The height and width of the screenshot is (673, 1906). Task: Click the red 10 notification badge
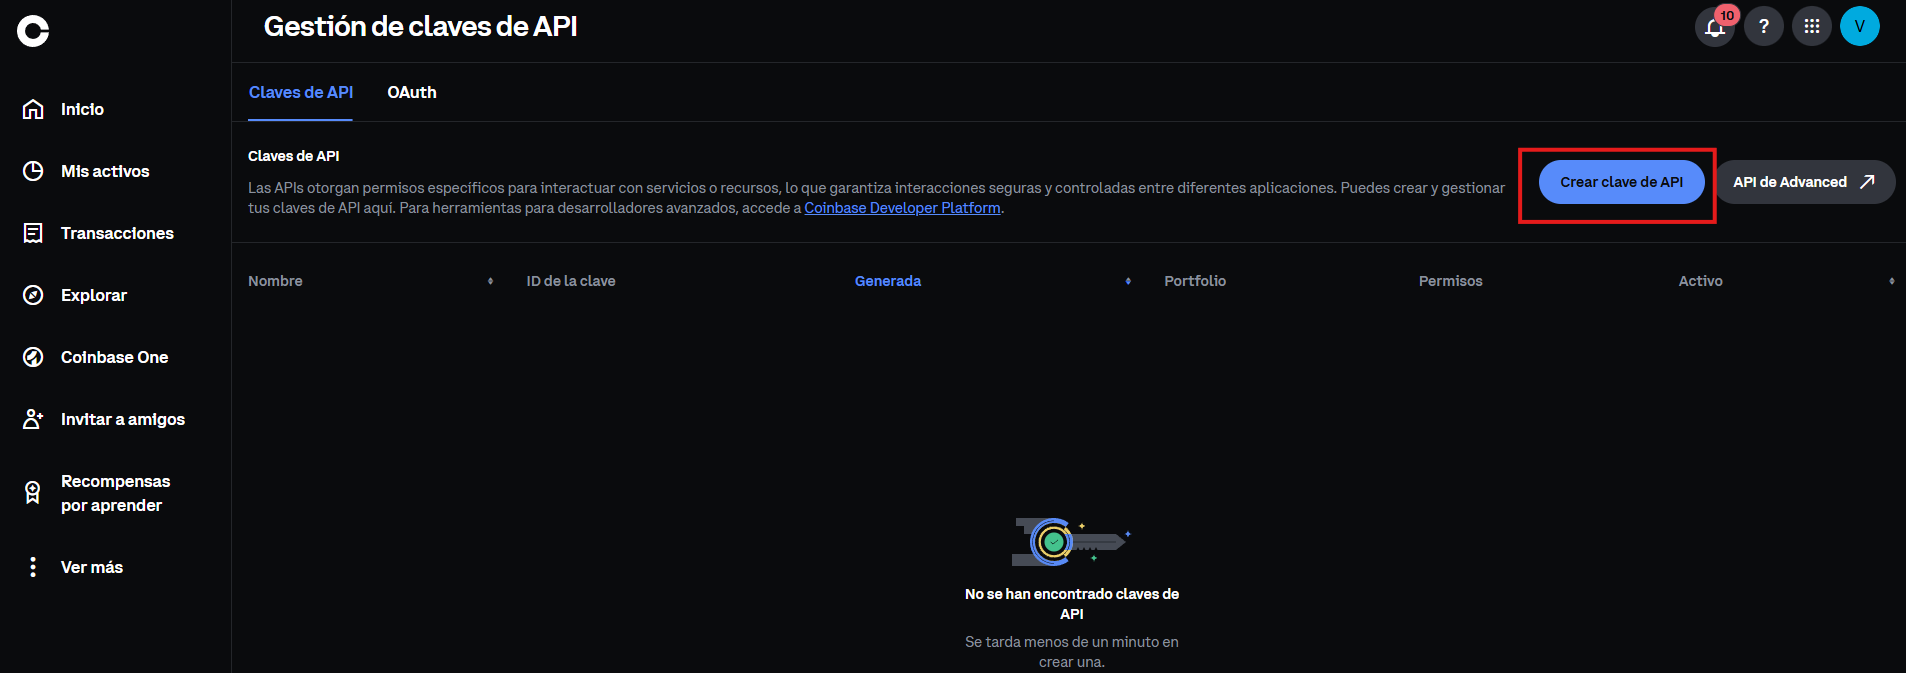pyautogui.click(x=1727, y=15)
